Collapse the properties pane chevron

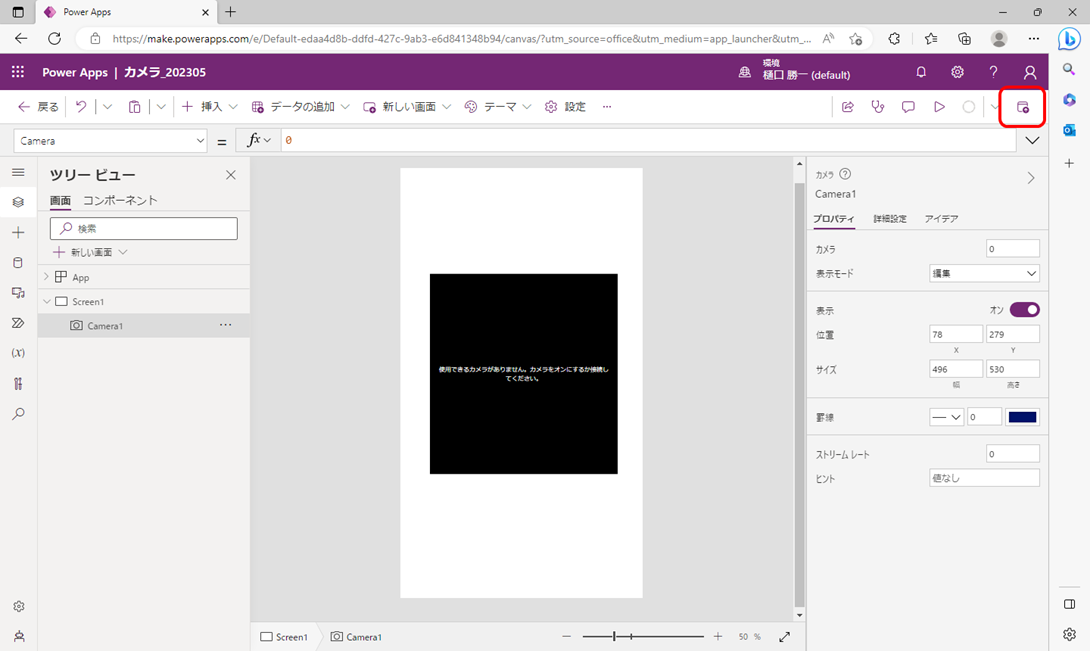(x=1031, y=178)
